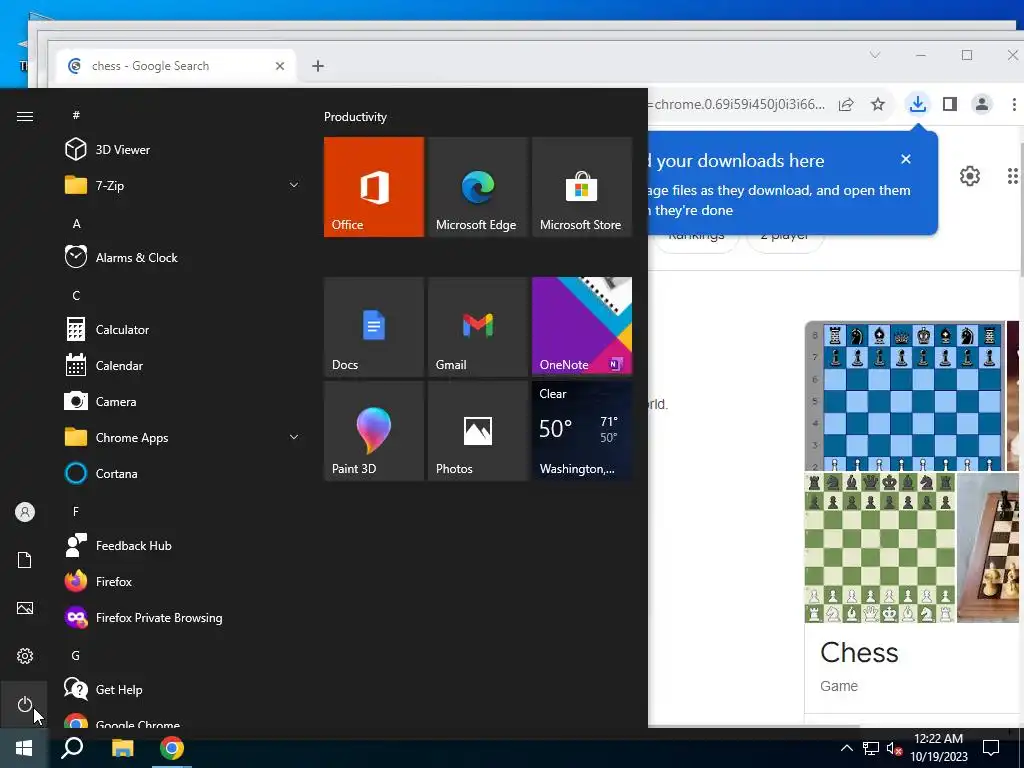Open the network tray icon
Image resolution: width=1024 pixels, height=768 pixels.
pos(871,748)
